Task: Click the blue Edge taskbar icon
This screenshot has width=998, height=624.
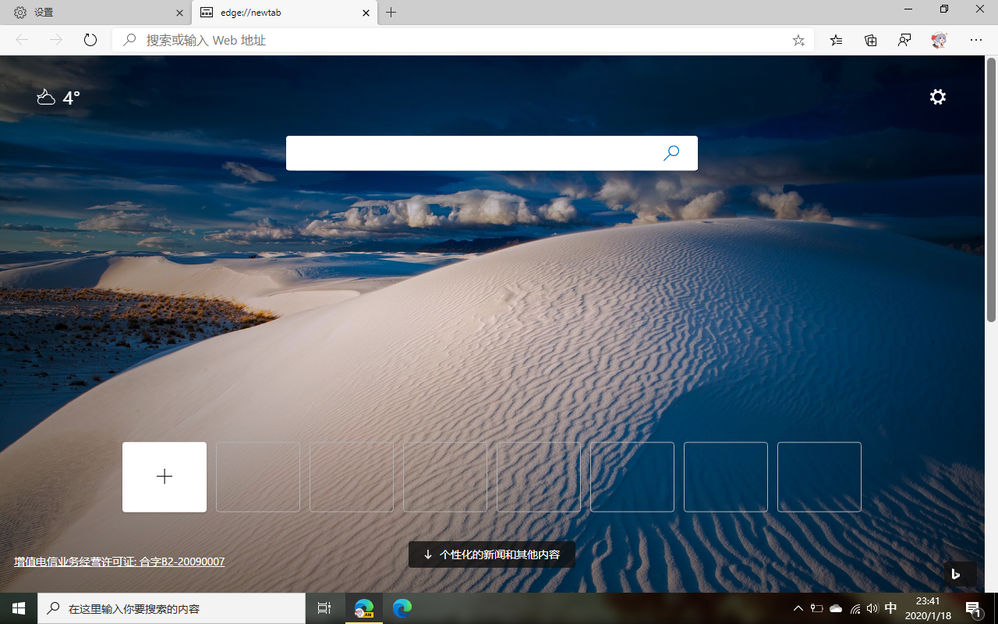Action: point(402,609)
